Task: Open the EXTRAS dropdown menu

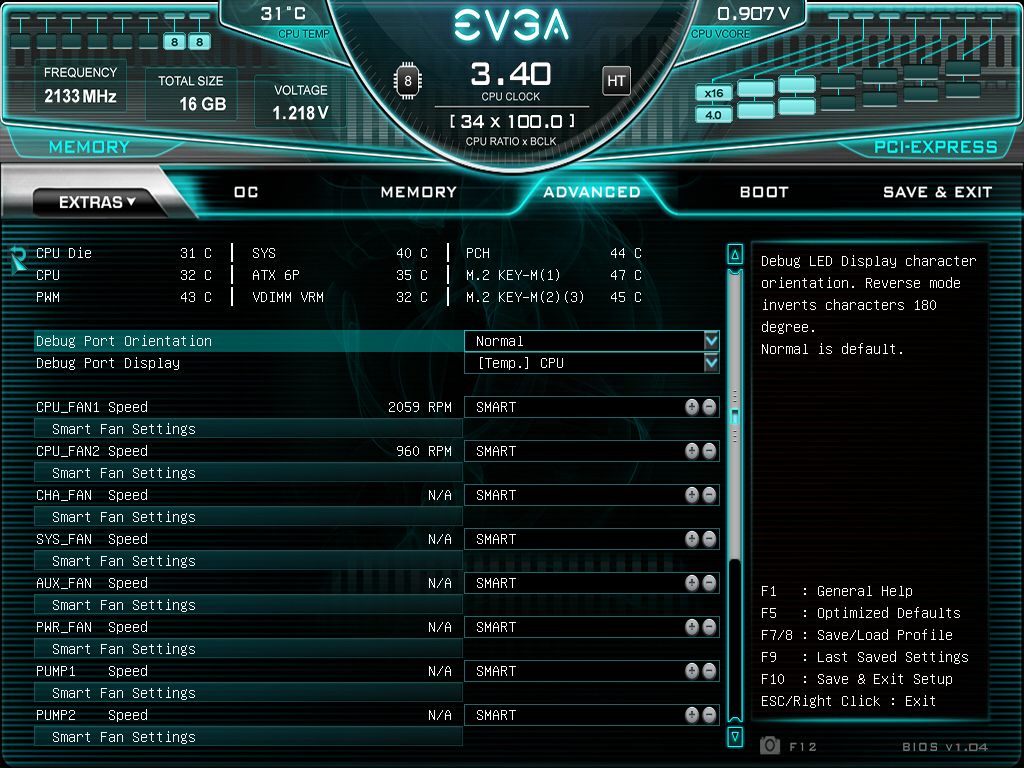Action: click(x=97, y=202)
